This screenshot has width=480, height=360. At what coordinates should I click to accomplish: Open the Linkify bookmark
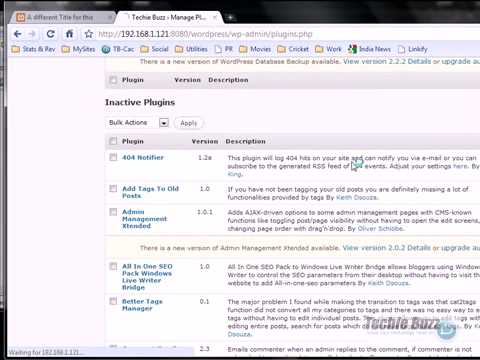coord(412,49)
